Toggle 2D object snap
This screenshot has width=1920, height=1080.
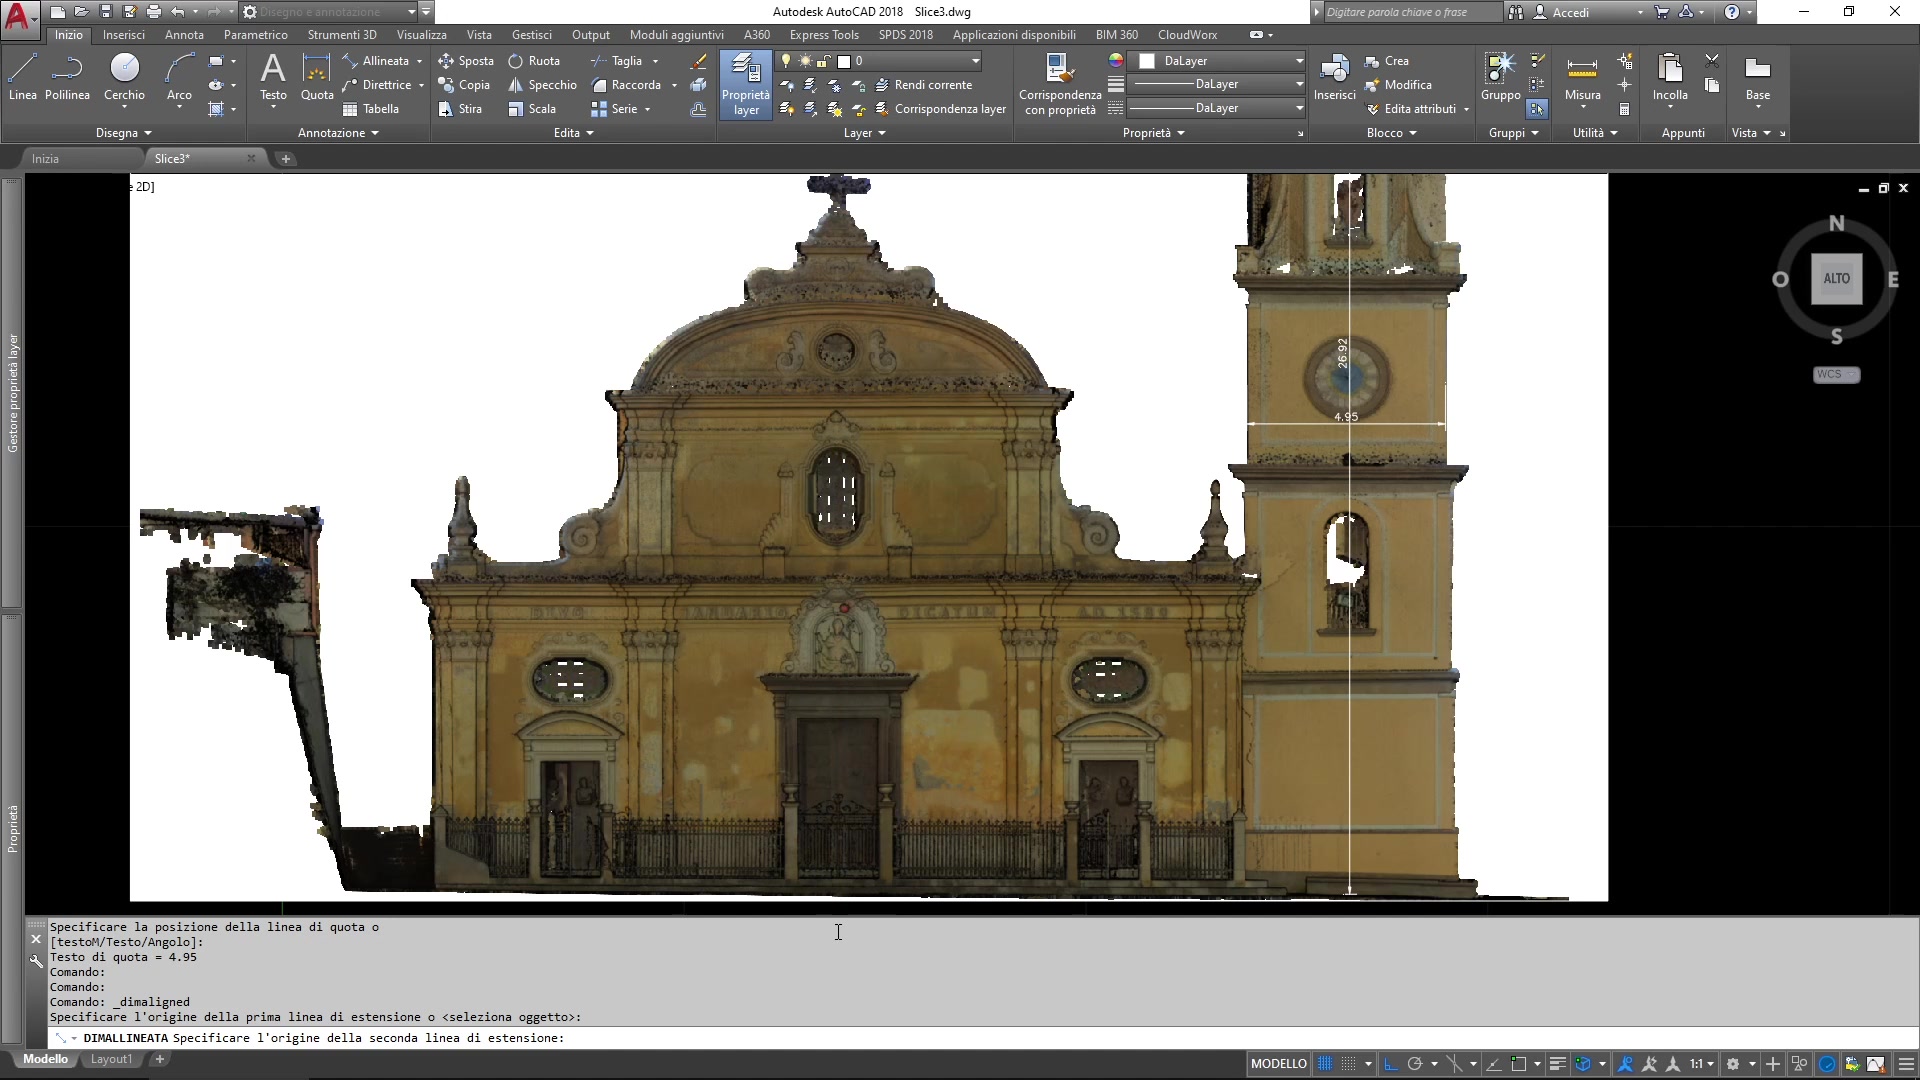tap(1519, 1064)
